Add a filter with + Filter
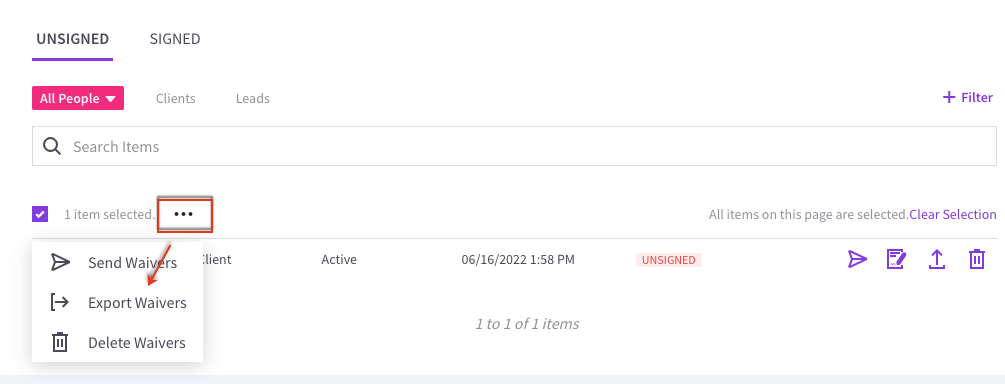The width and height of the screenshot is (1005, 384). [967, 97]
